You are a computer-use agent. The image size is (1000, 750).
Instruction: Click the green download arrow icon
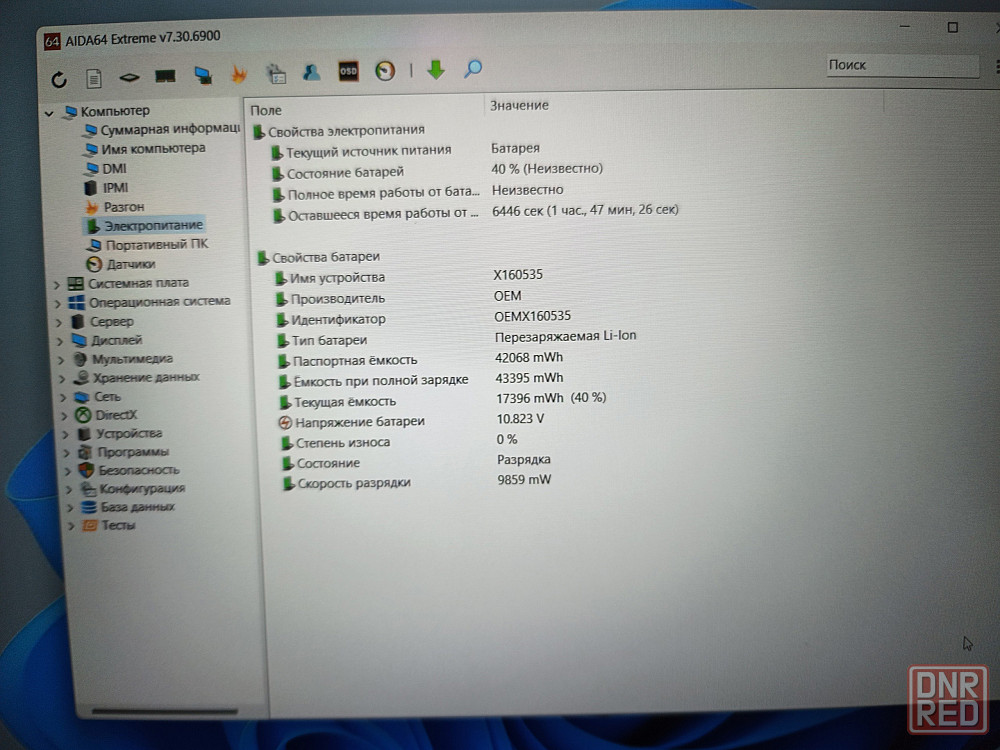pos(436,70)
